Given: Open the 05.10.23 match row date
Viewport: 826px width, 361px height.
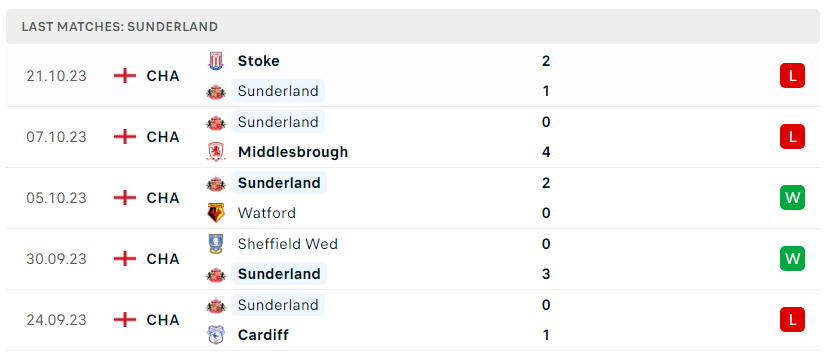Looking at the screenshot, I should pos(56,198).
